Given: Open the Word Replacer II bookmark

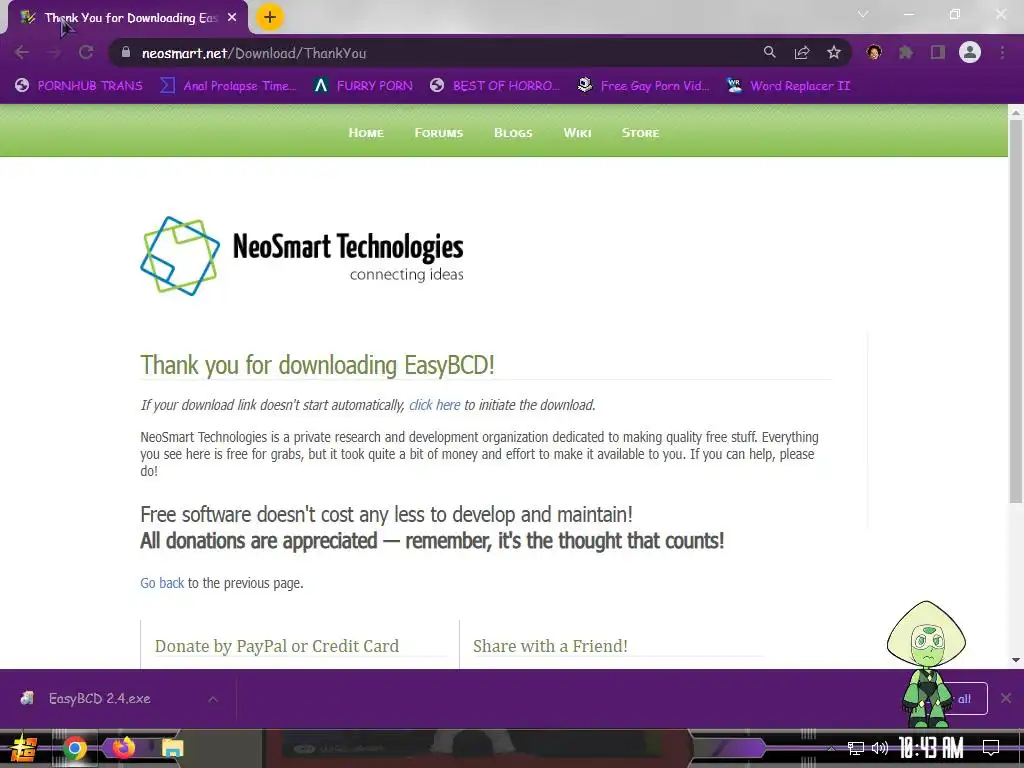Looking at the screenshot, I should pos(788,86).
